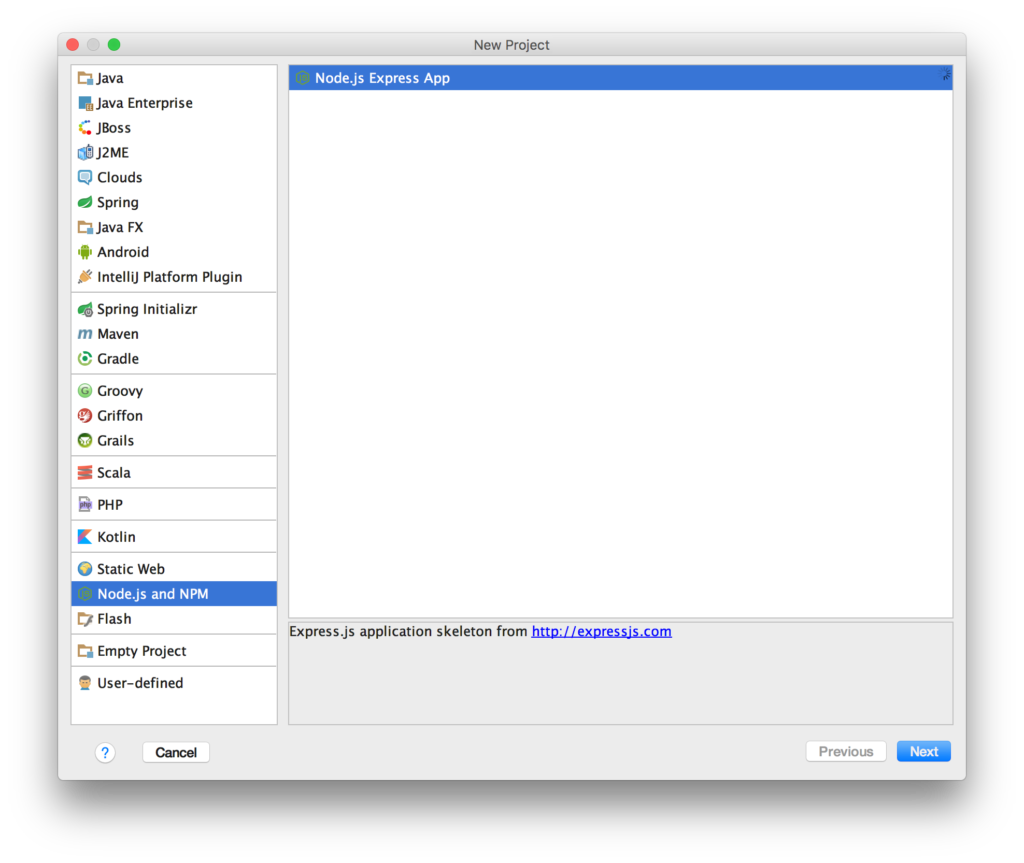
Task: Open help with the question mark button
Action: (x=105, y=753)
